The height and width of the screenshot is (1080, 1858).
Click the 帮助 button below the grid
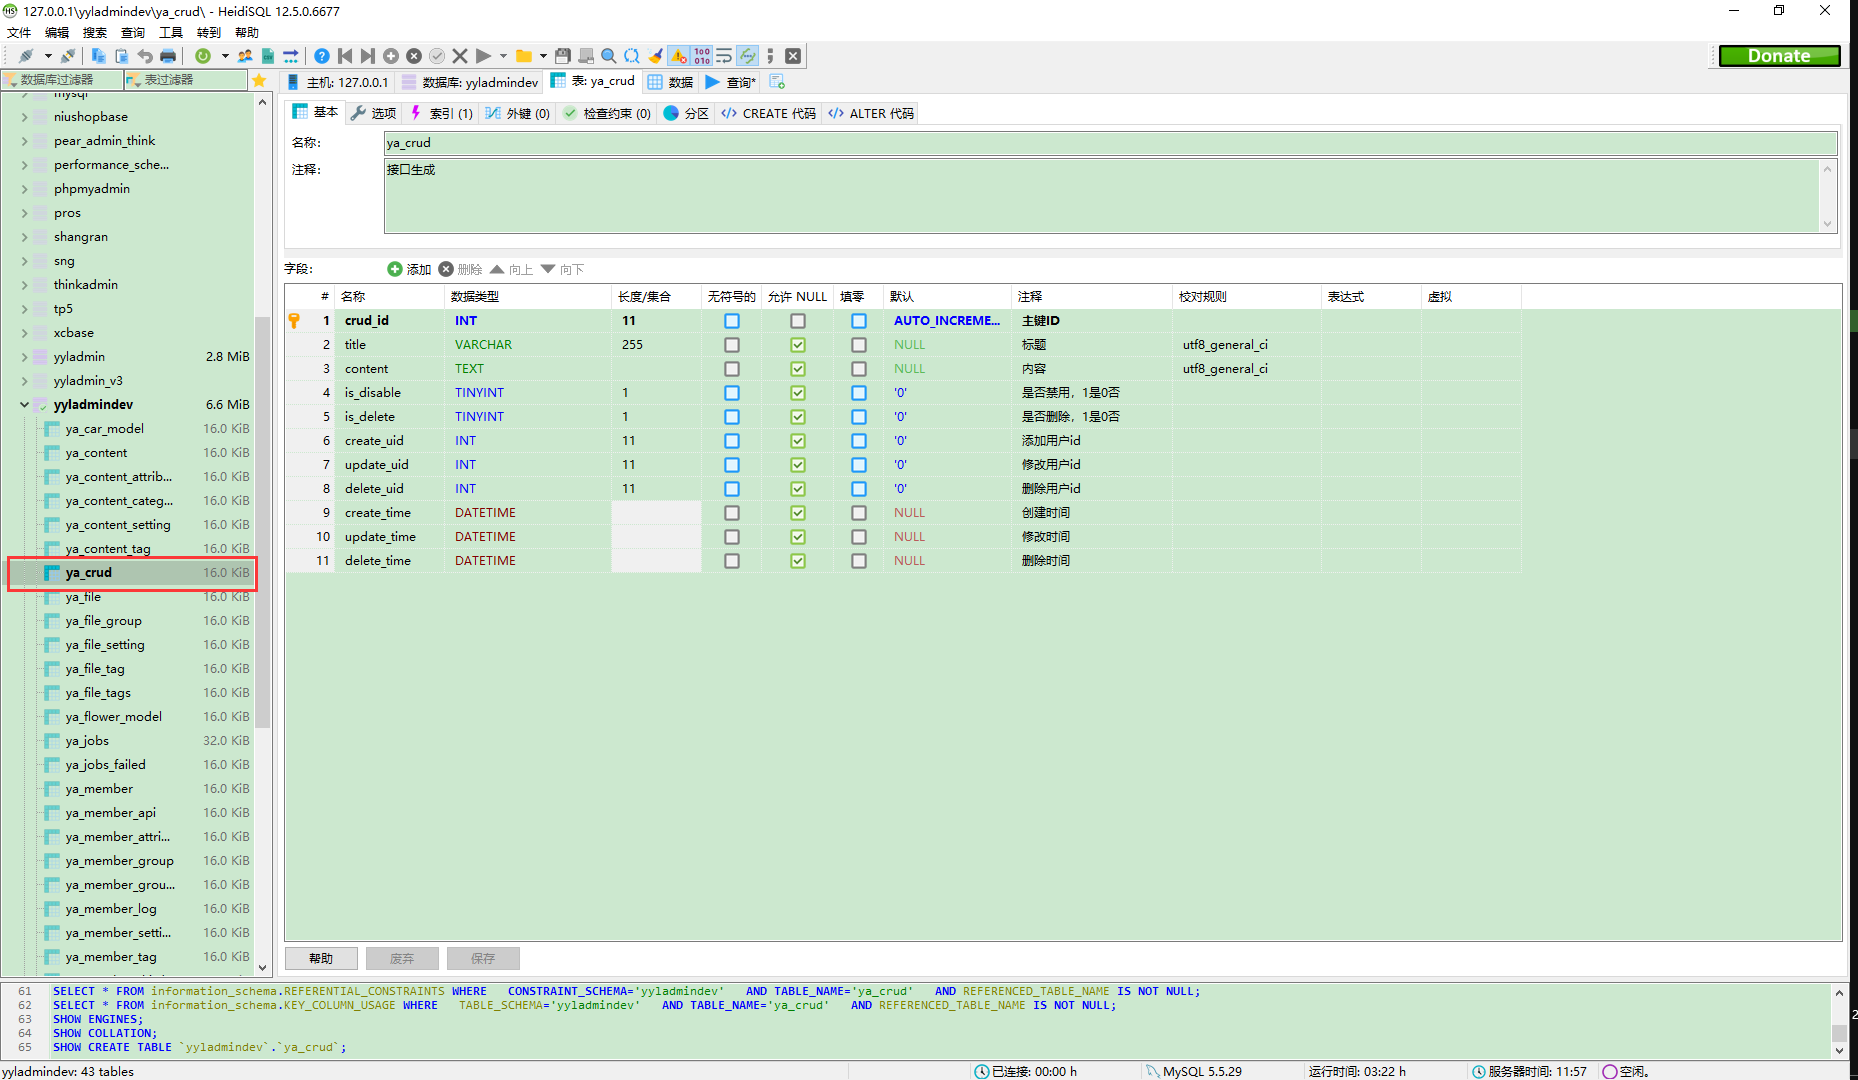[x=321, y=958]
